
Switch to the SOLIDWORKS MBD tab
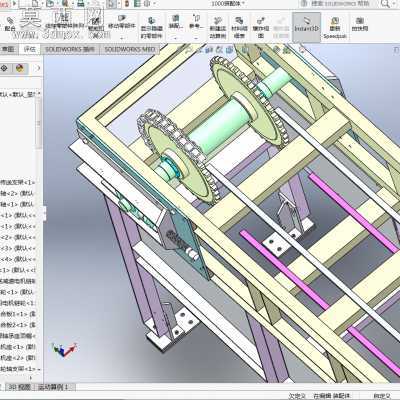[130, 49]
